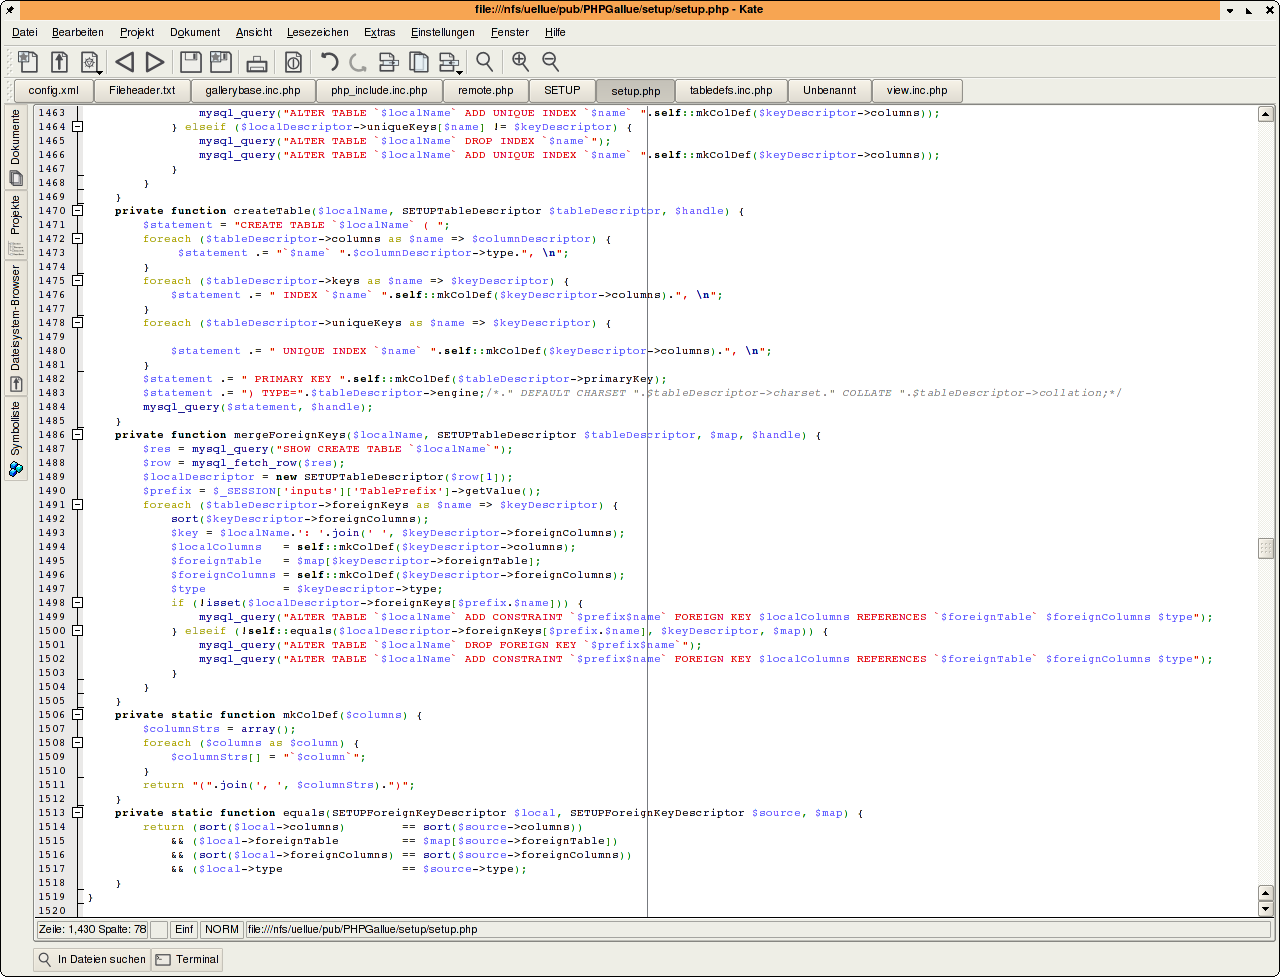Collapse the createTable function at line 1470
This screenshot has width=1280, height=977.
tap(78, 211)
